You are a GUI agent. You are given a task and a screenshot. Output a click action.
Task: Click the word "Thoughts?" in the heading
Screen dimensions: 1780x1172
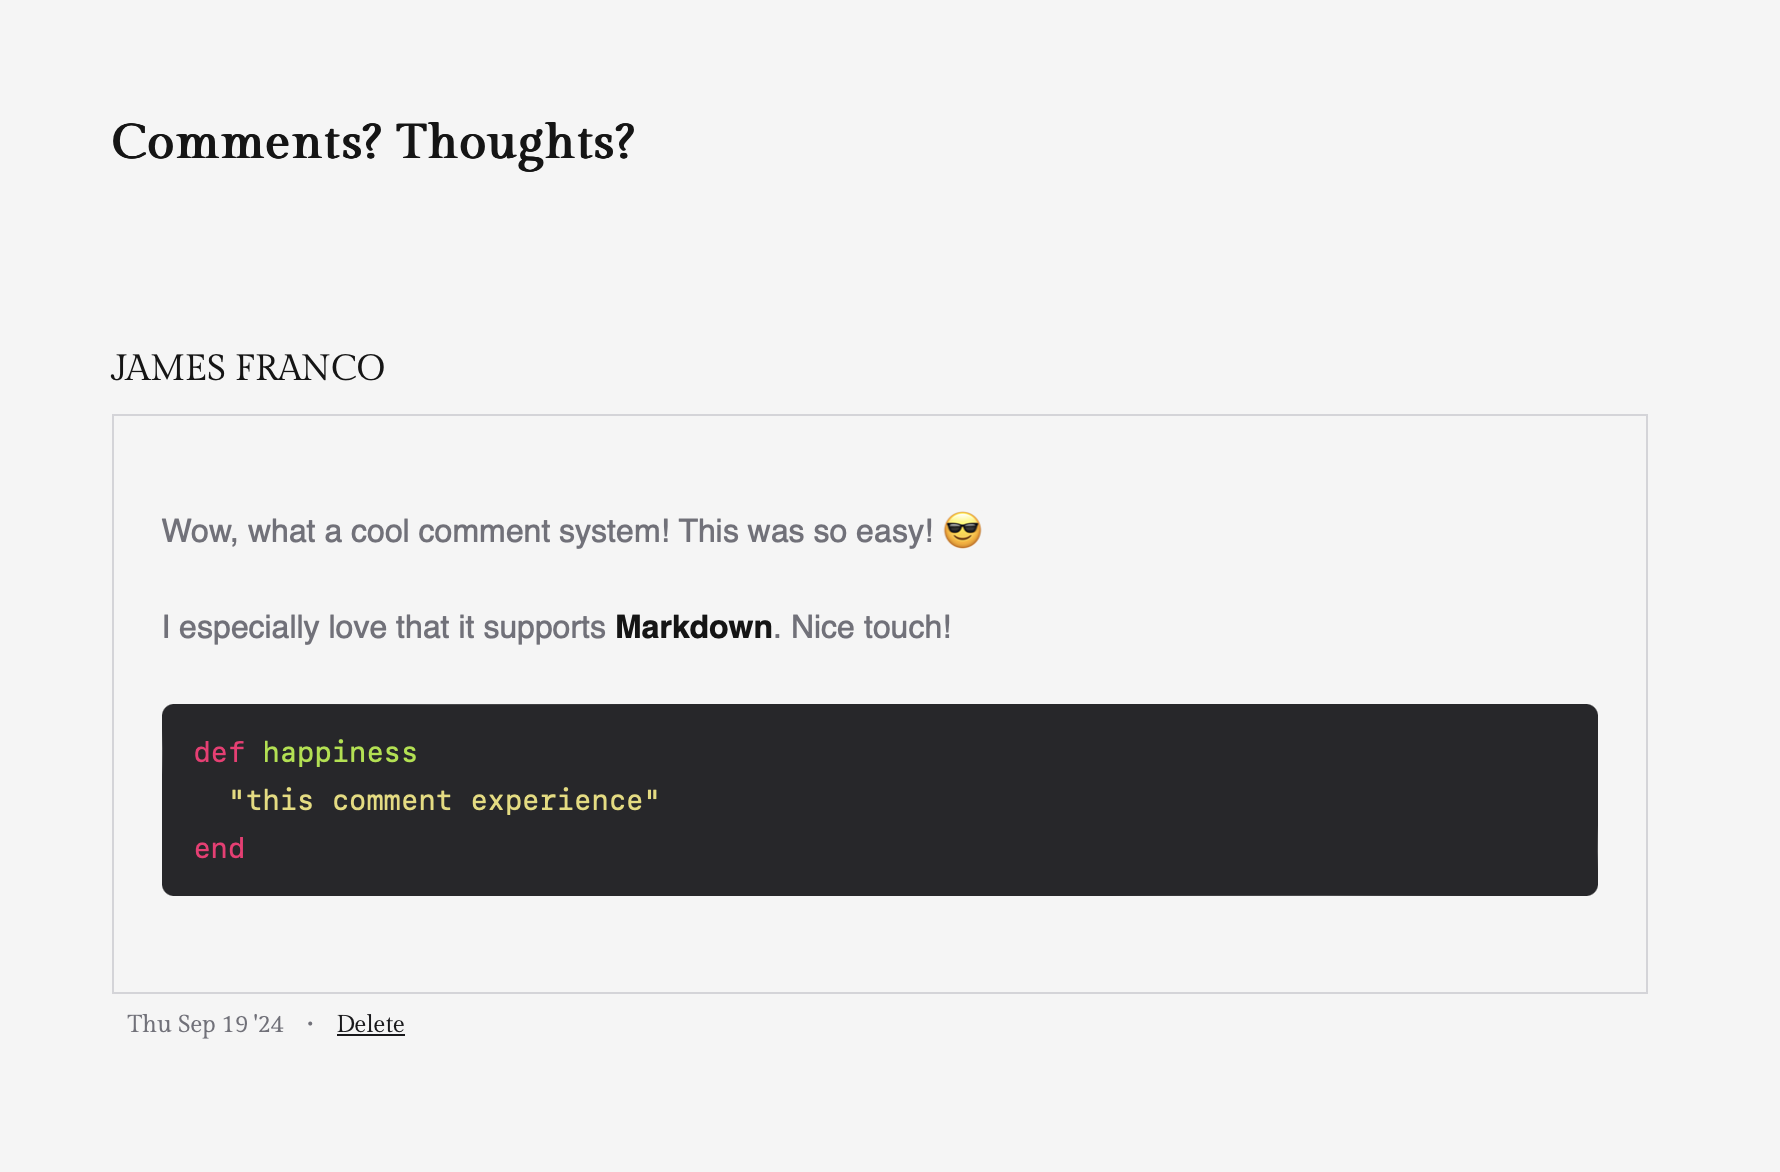[x=515, y=142]
